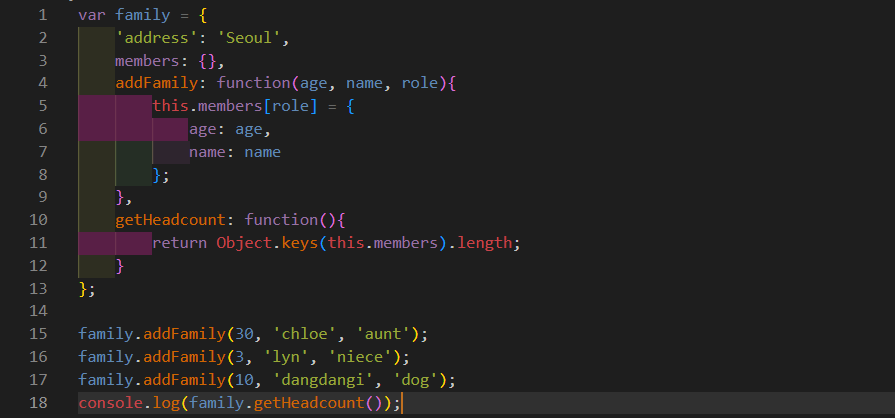
Task: Click the number 30 on line 15
Action: tap(244, 335)
